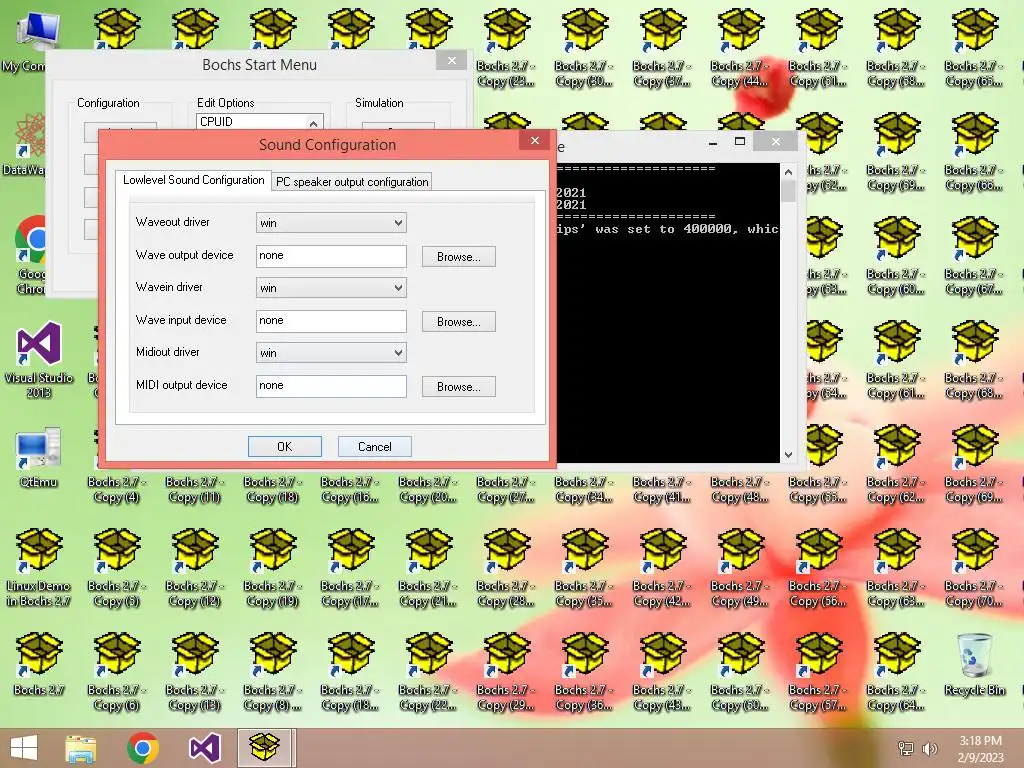The width and height of the screenshot is (1024, 768).
Task: Select the Bochs 2.7 - Copy (6) icon
Action: [x=116, y=672]
